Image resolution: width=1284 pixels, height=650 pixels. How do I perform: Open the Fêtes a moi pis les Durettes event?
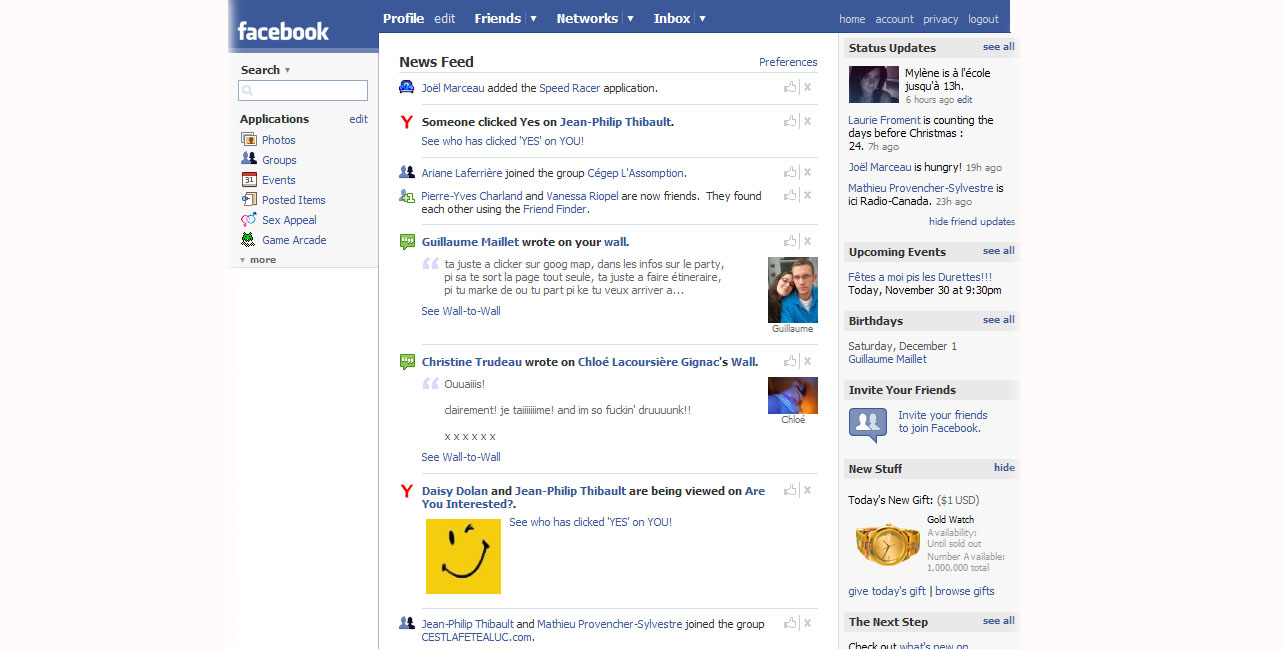920,277
